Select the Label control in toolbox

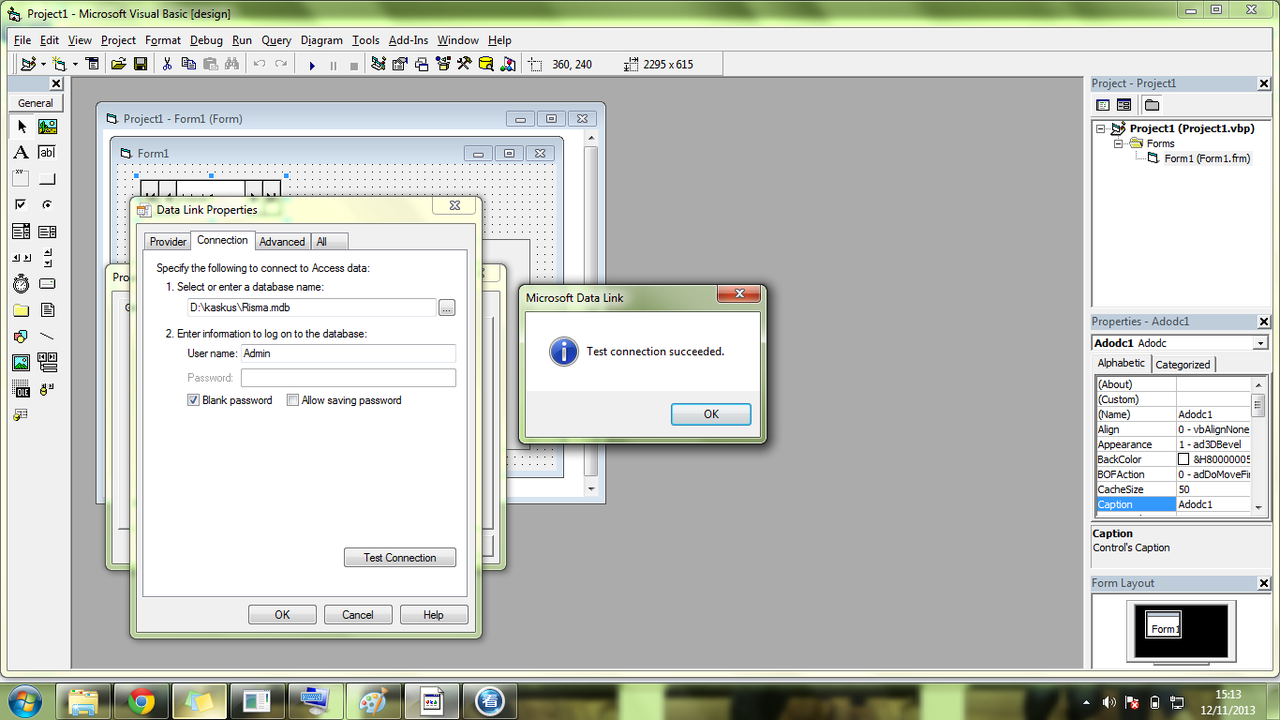coord(21,153)
